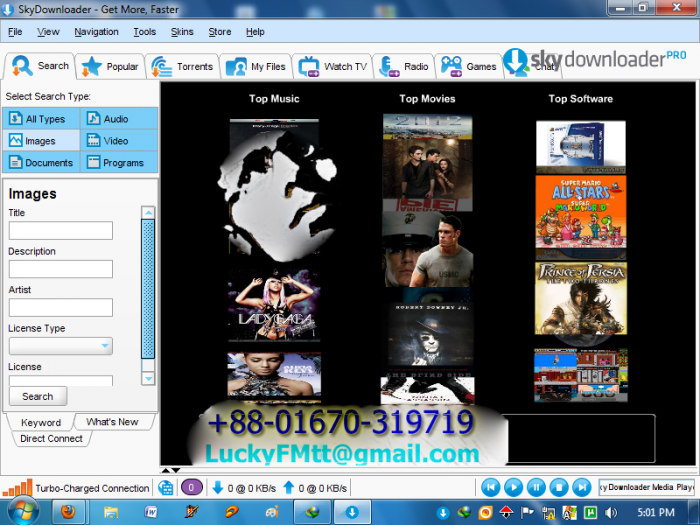Skip to next track in media player

[582, 487]
